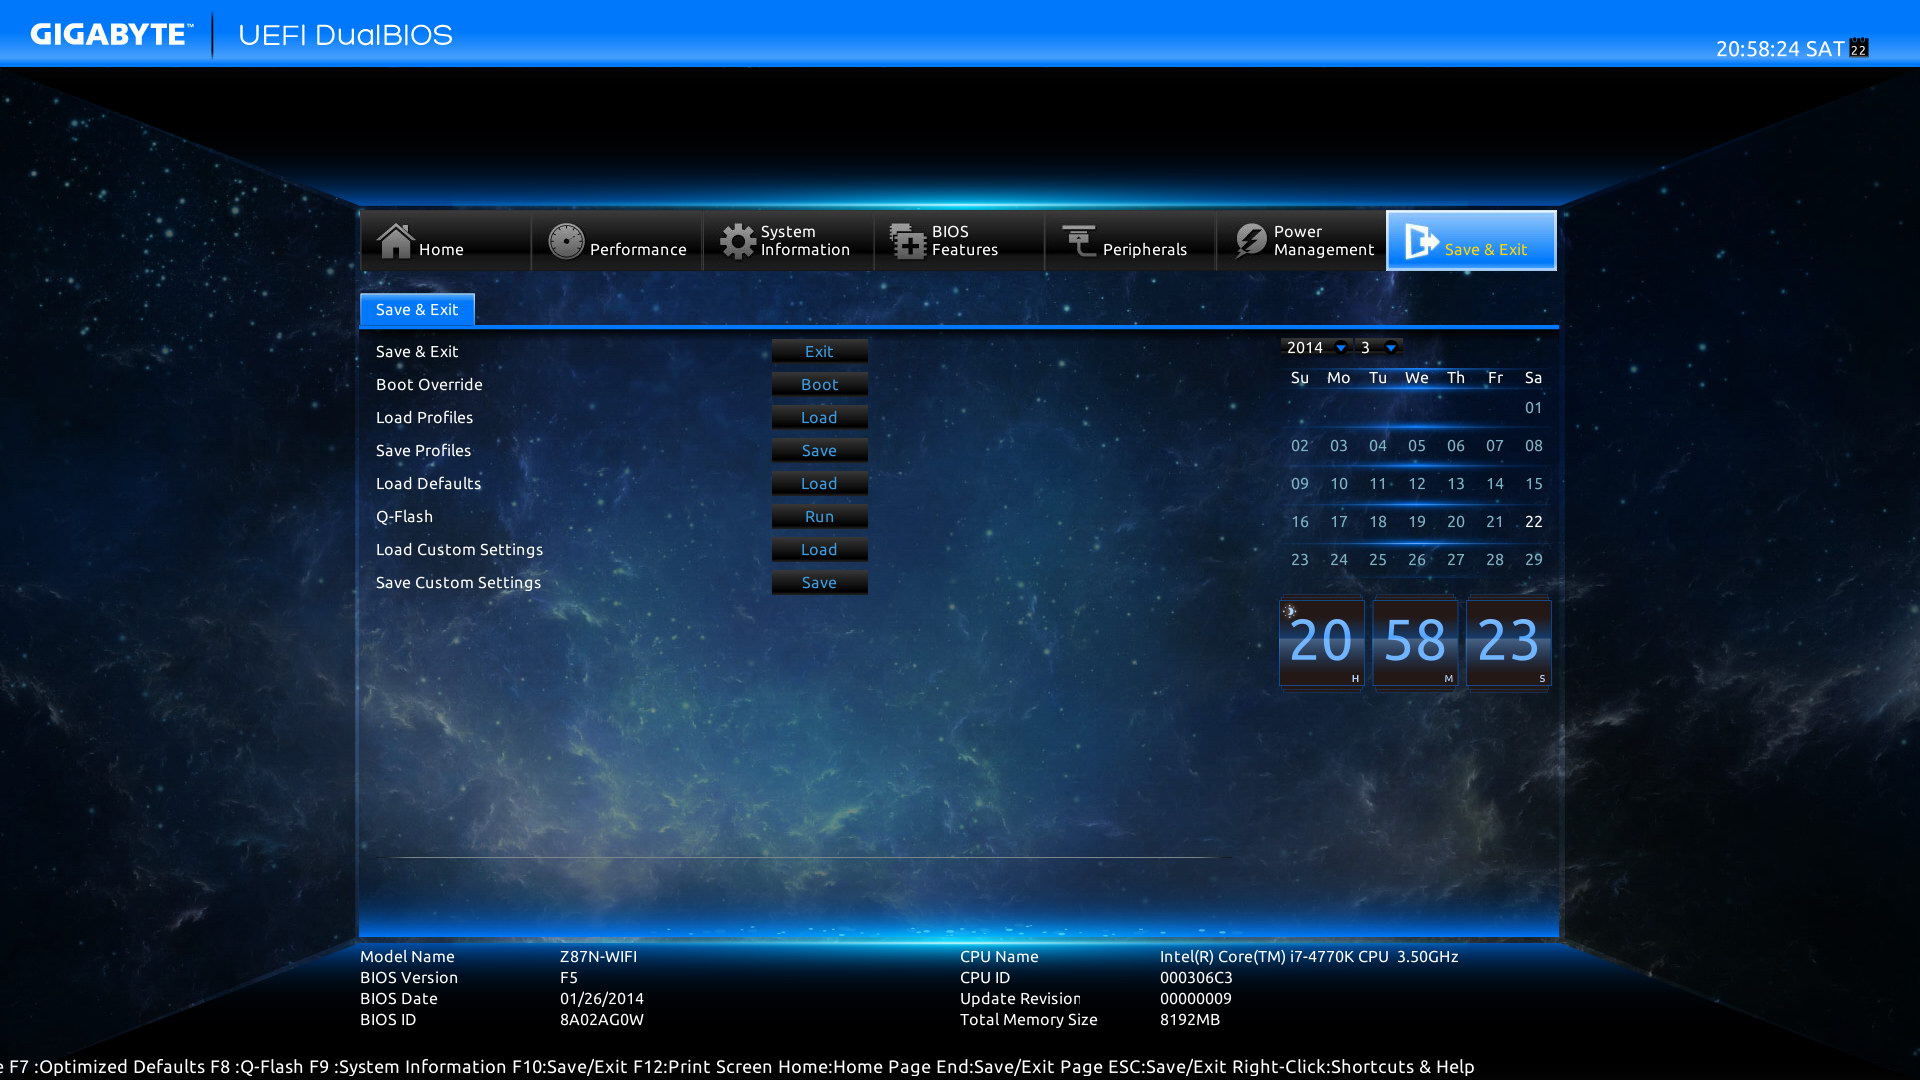Click the Z87N-WIFI model name value
1920x1080 pixels.
[x=598, y=956]
